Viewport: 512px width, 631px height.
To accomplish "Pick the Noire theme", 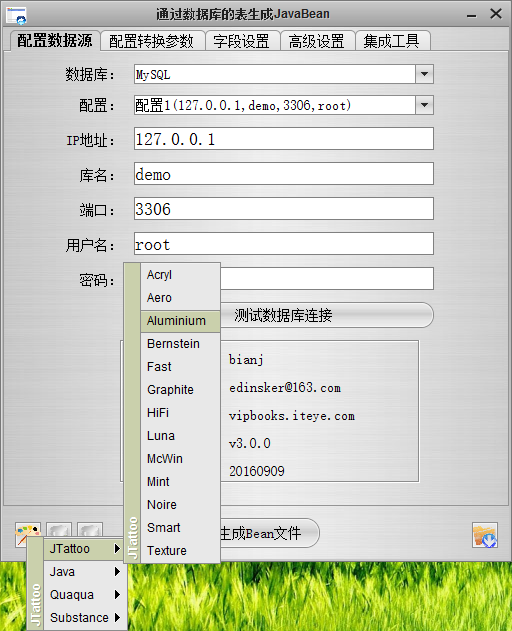I will 180,505.
